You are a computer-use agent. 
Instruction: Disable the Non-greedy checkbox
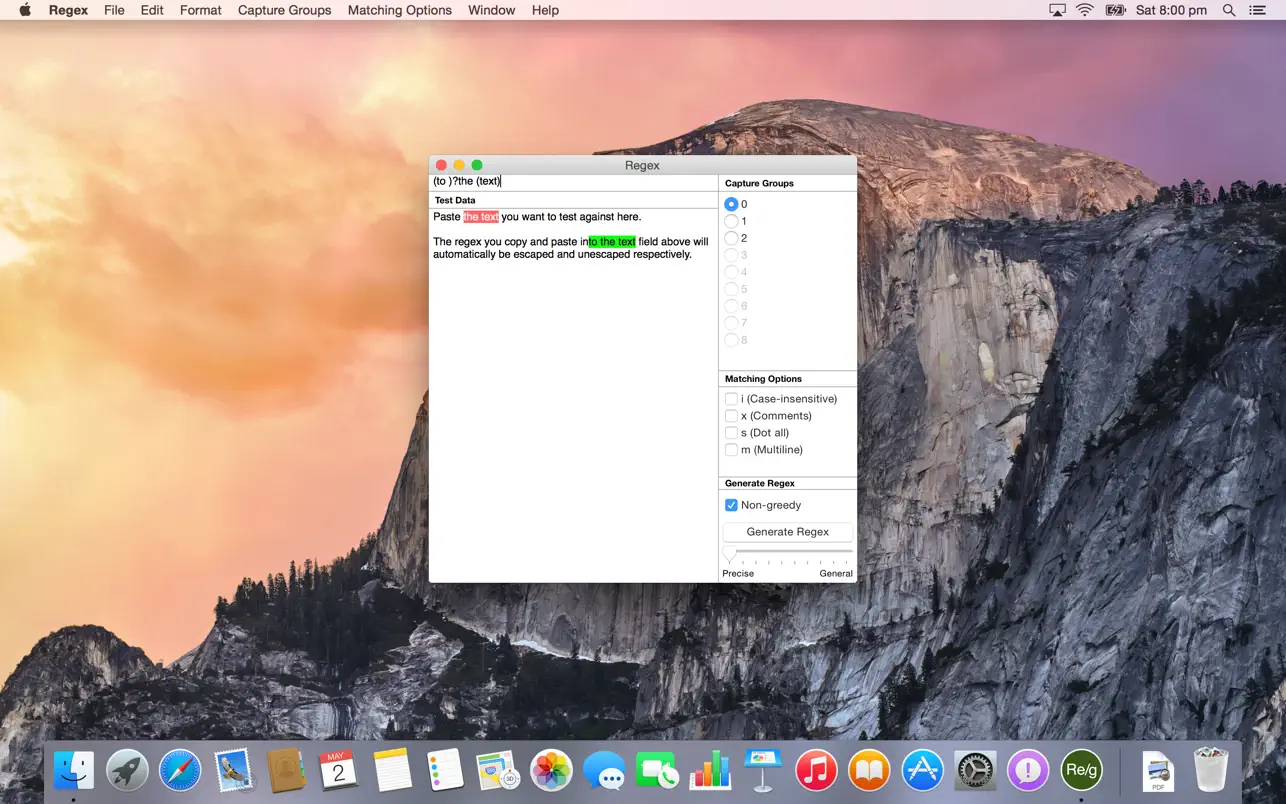731,505
